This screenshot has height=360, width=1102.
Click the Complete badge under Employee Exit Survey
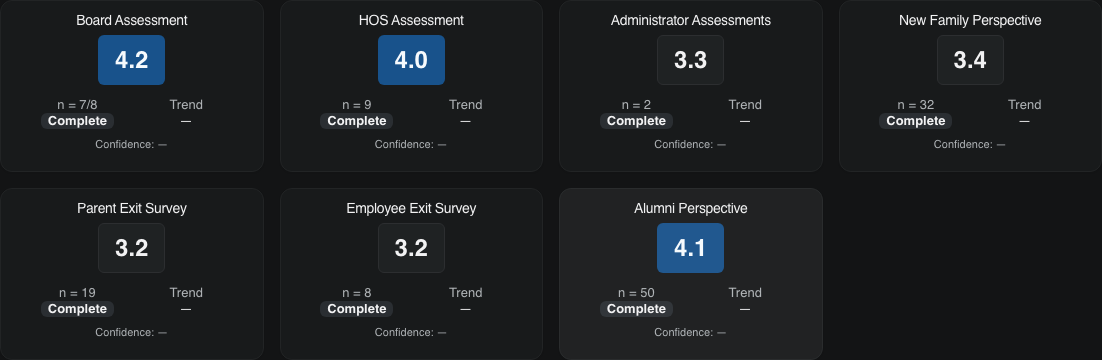[x=357, y=309]
